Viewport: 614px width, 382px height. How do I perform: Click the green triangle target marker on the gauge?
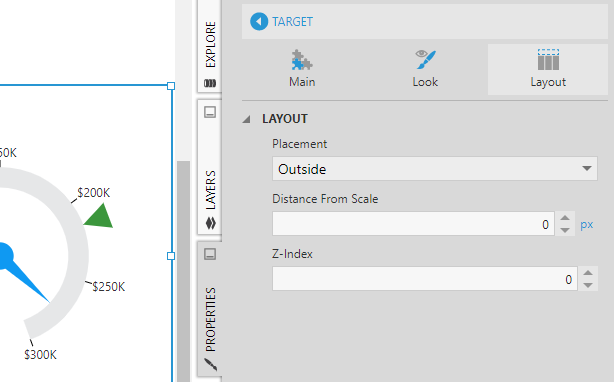click(99, 216)
